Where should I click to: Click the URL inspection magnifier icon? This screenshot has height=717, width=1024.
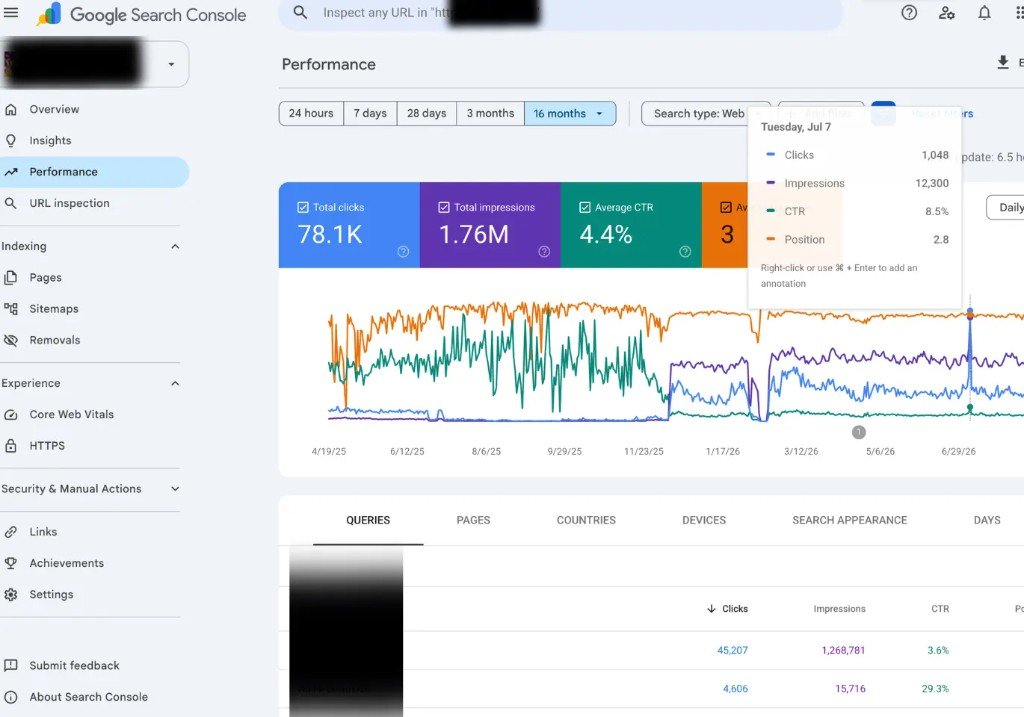click(11, 203)
